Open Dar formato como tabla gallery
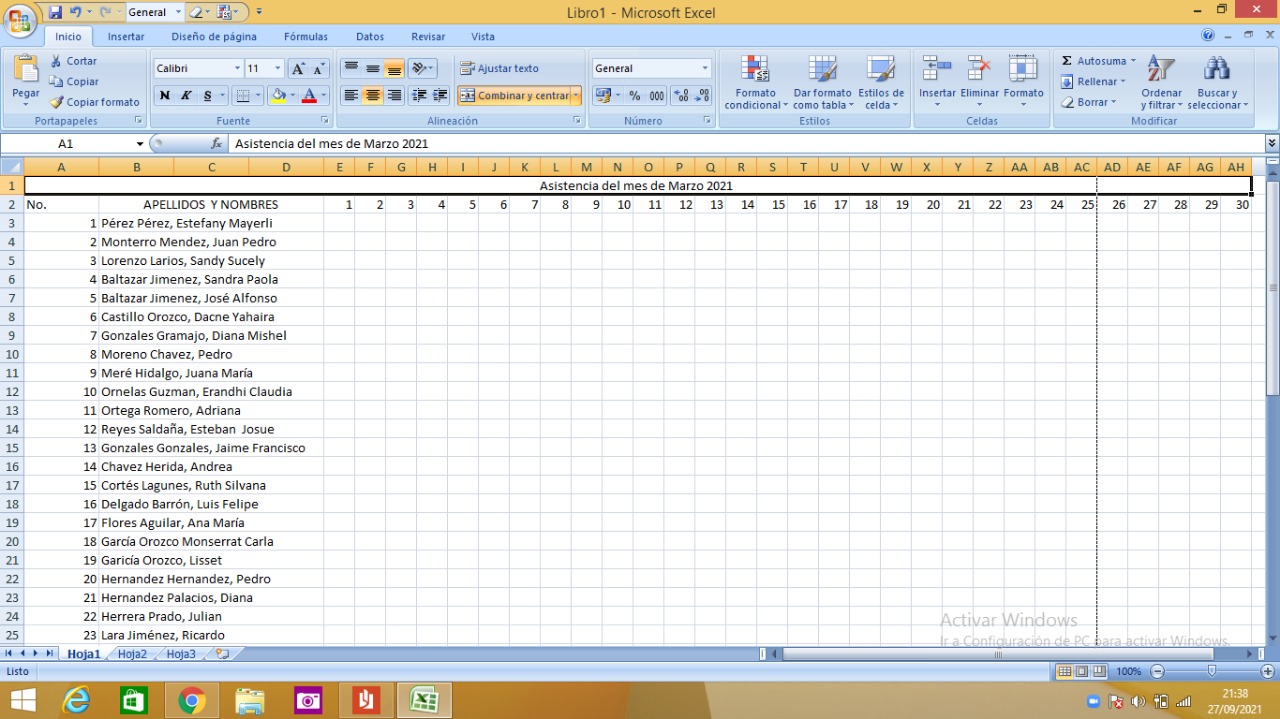 [823, 82]
